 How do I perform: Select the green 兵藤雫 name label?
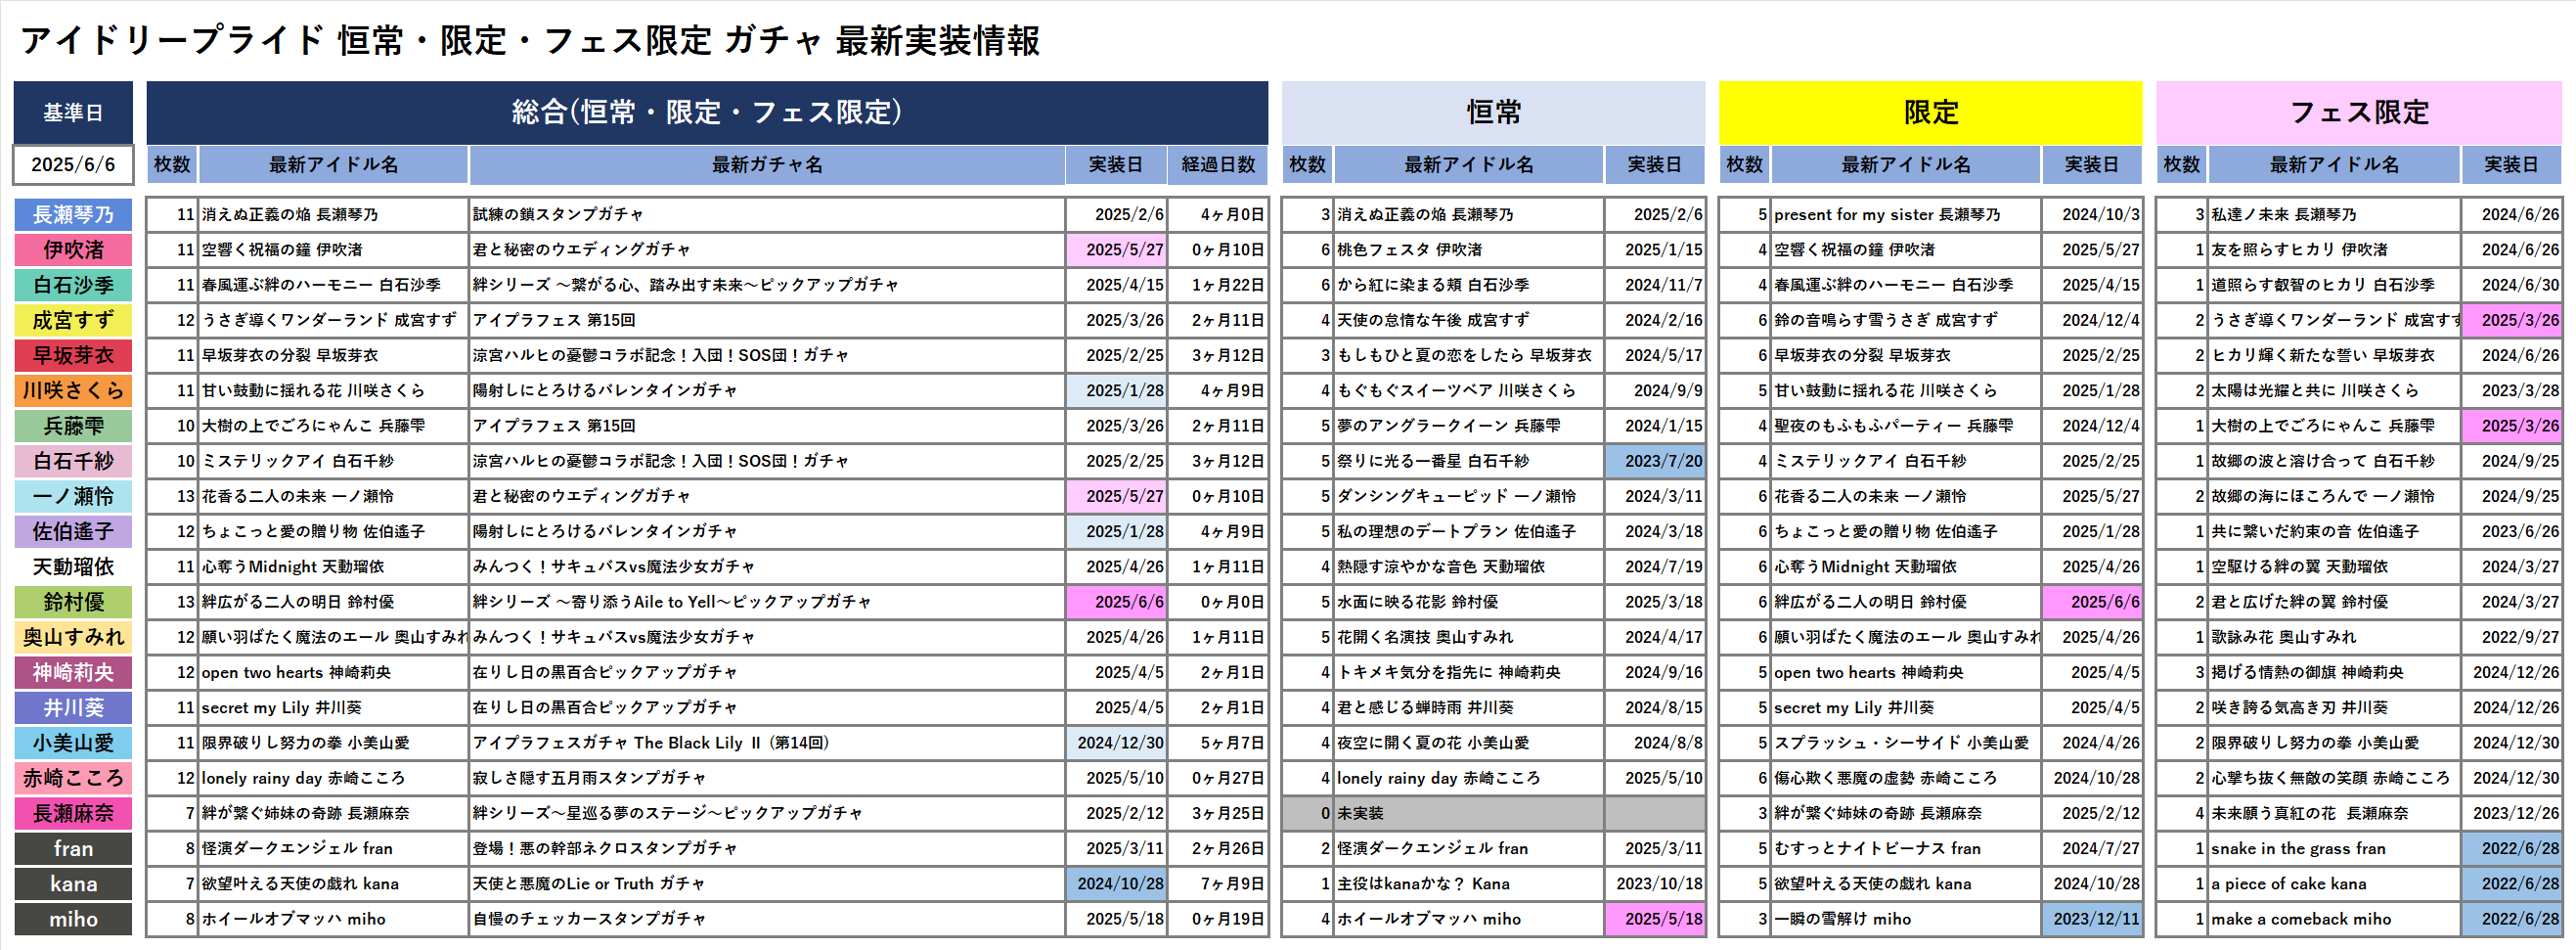pos(73,426)
